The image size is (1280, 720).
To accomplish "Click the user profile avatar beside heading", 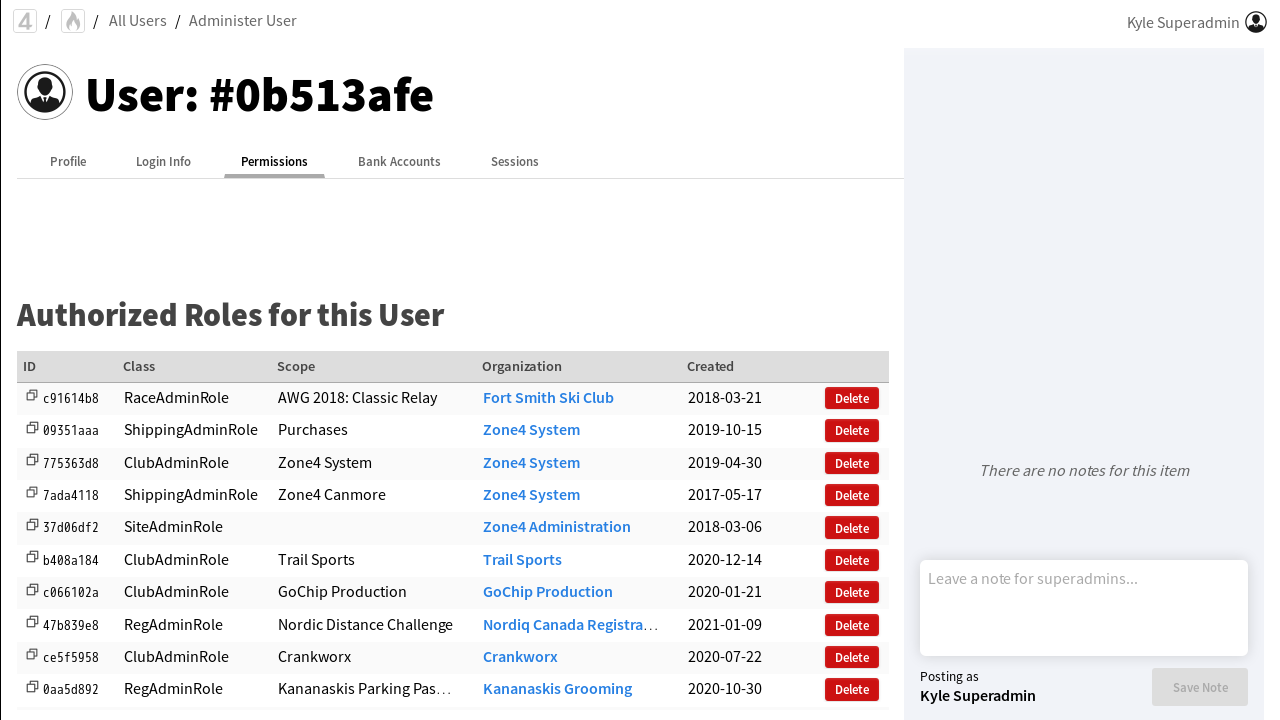I will (45, 92).
